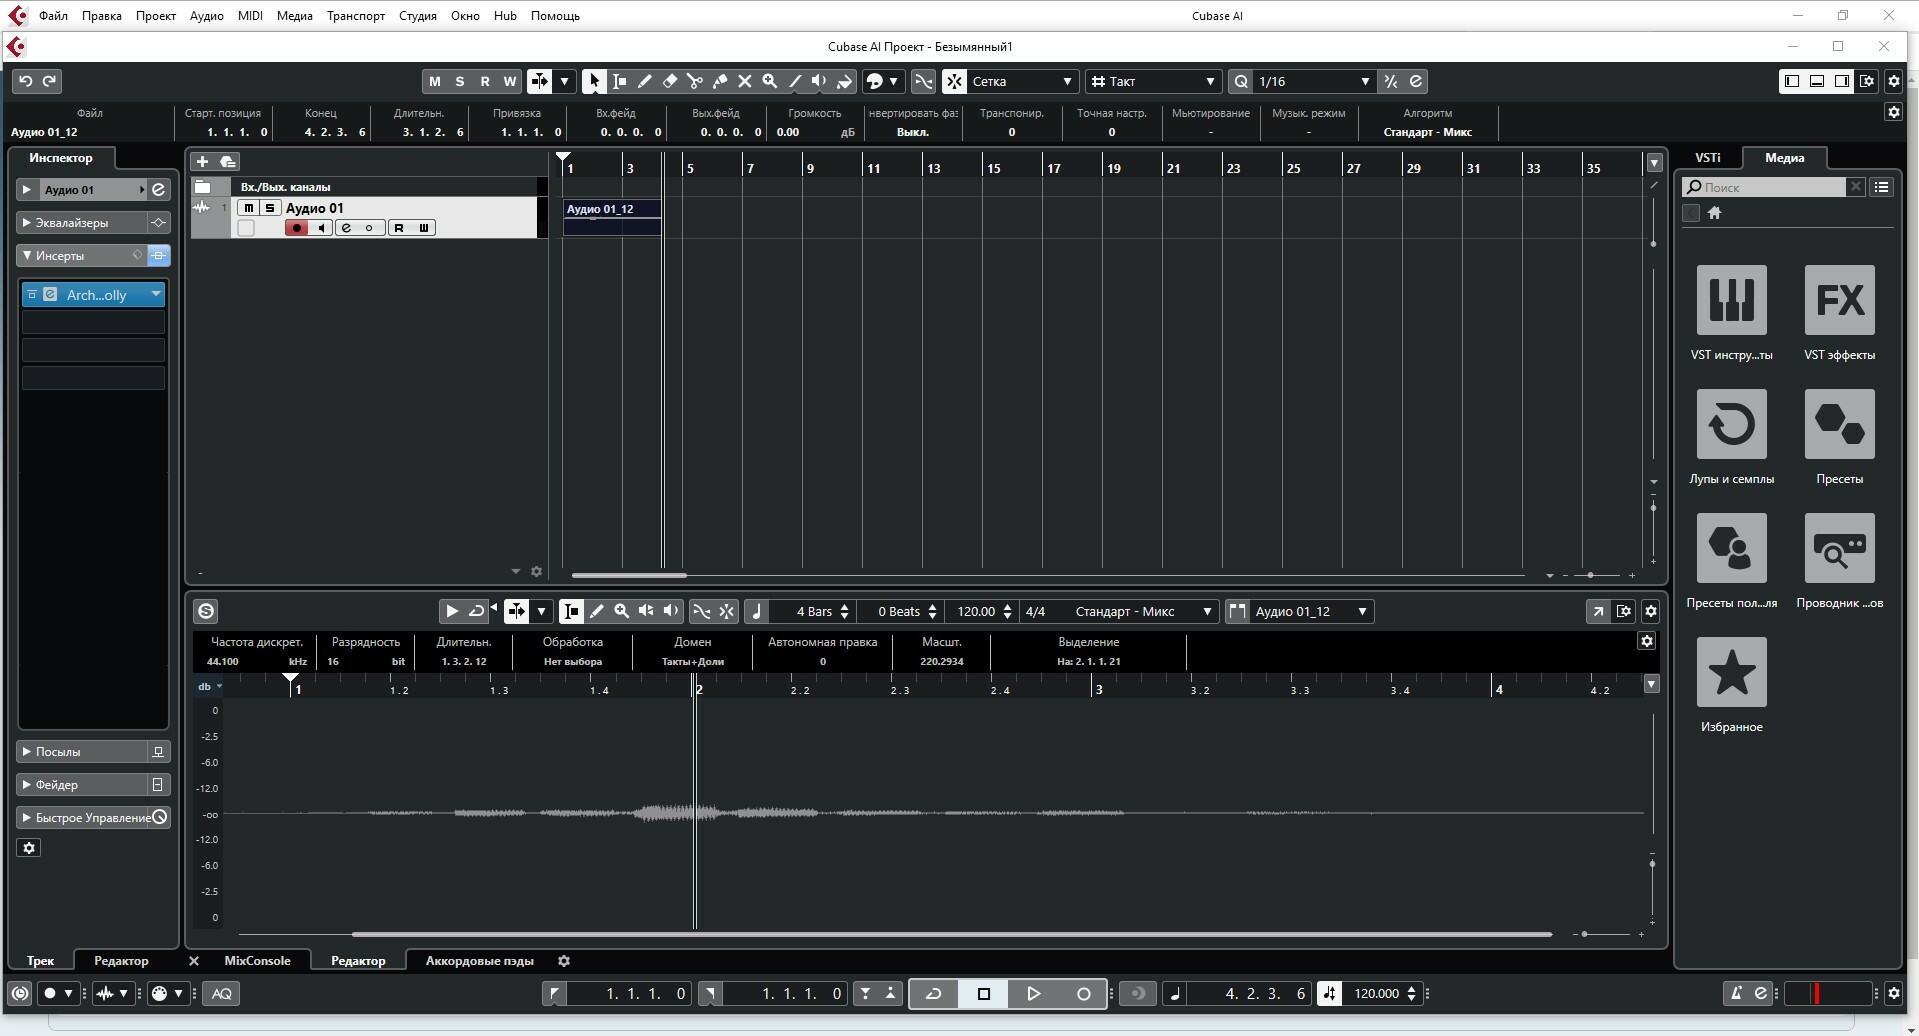Screen dimensions: 1919x1036
Task: Select the Draw pencil tool
Action: (x=644, y=81)
